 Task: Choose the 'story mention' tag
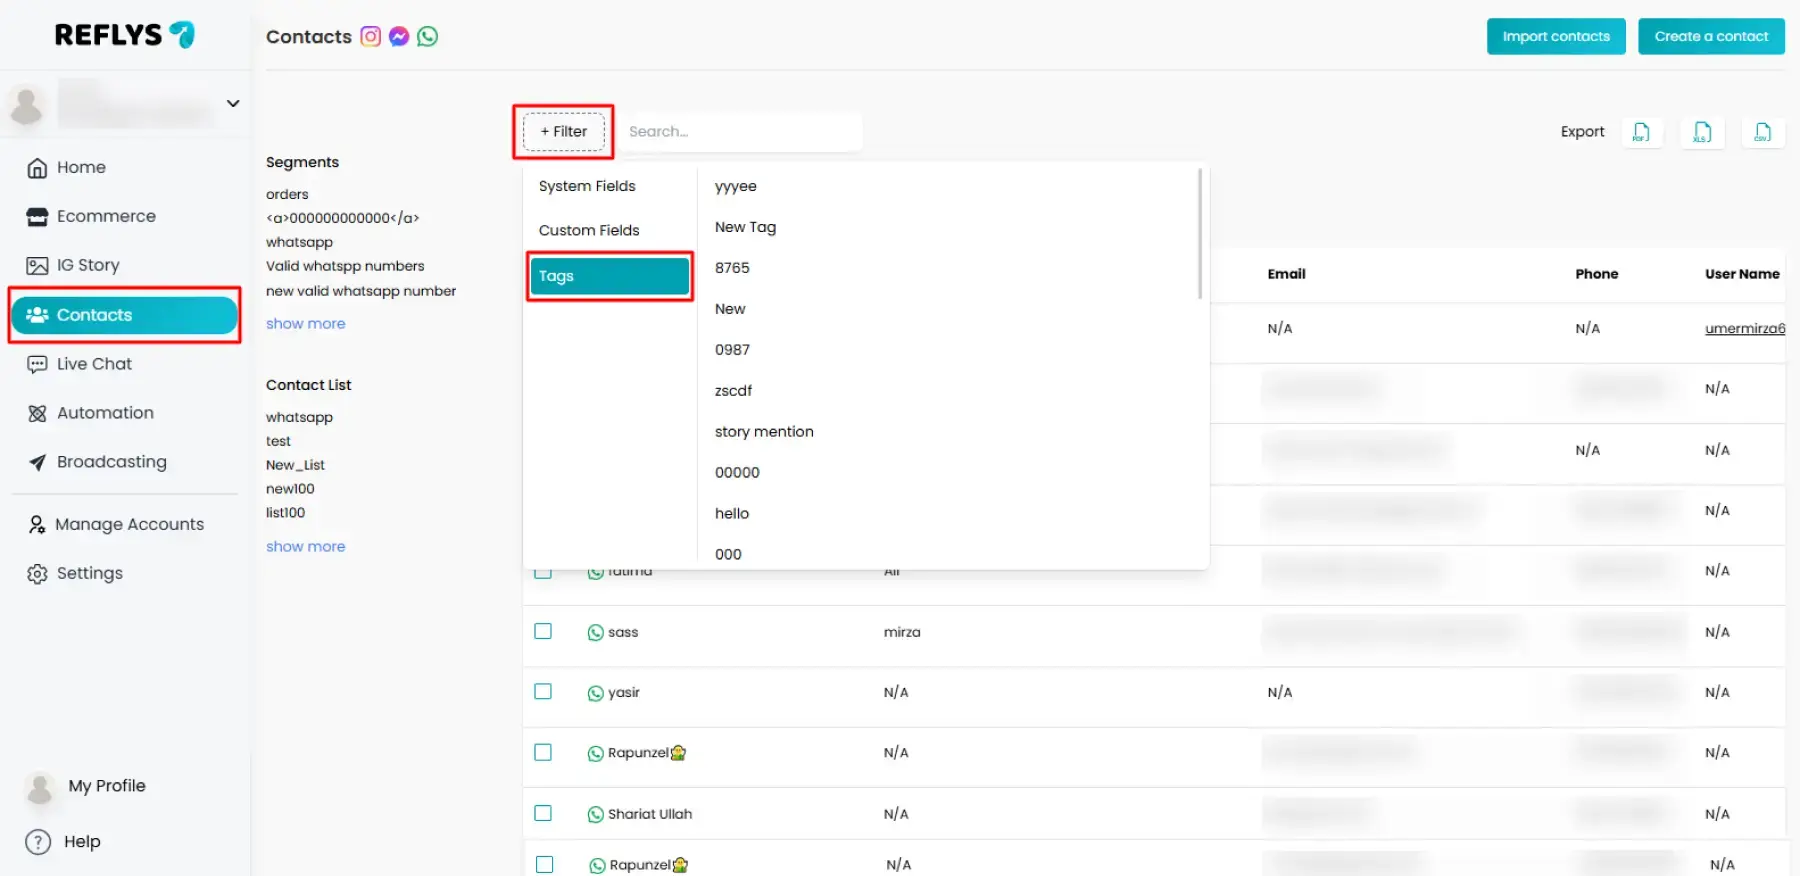(764, 432)
